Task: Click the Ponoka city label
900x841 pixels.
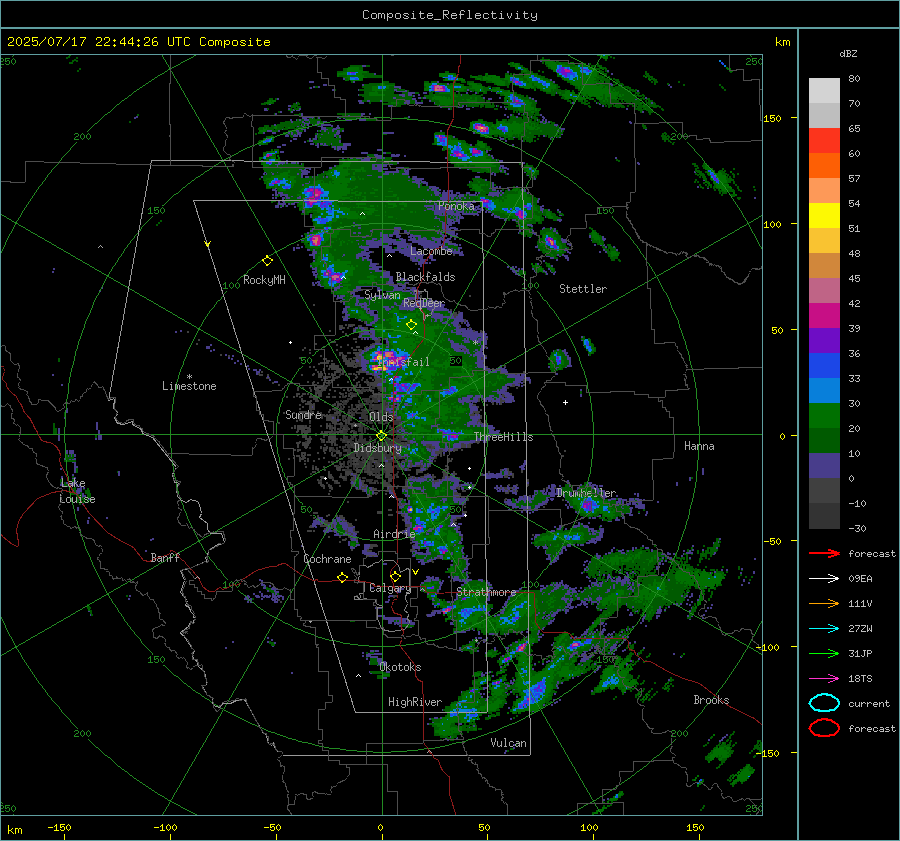Action: (x=456, y=206)
